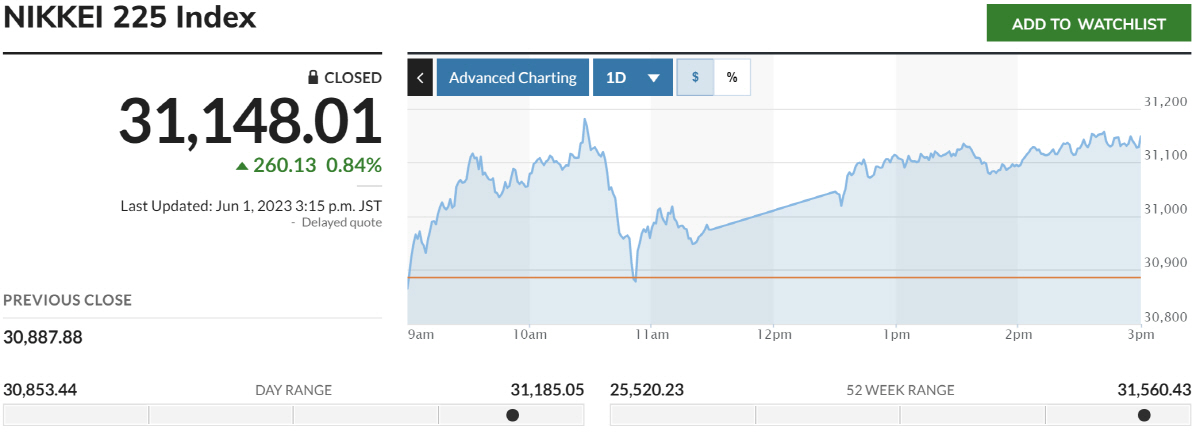Image resolution: width=1200 pixels, height=443 pixels.
Task: Select the 9am label on the time axis
Action: pyautogui.click(x=421, y=334)
